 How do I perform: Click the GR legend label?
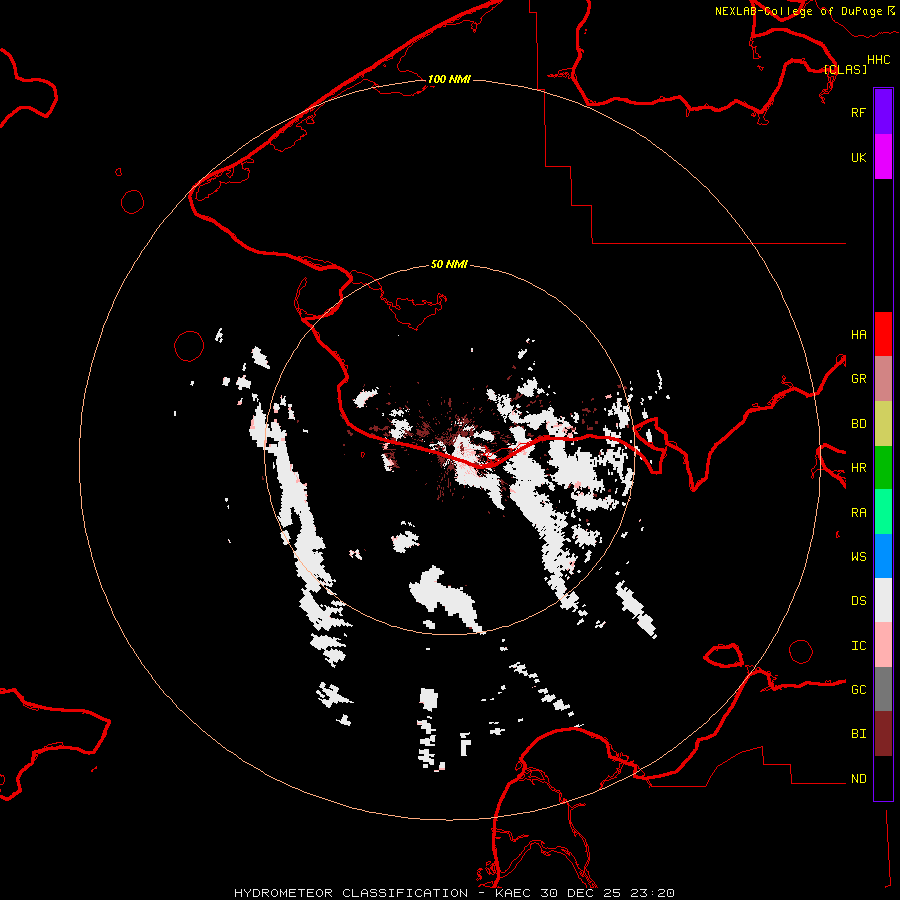[x=858, y=379]
